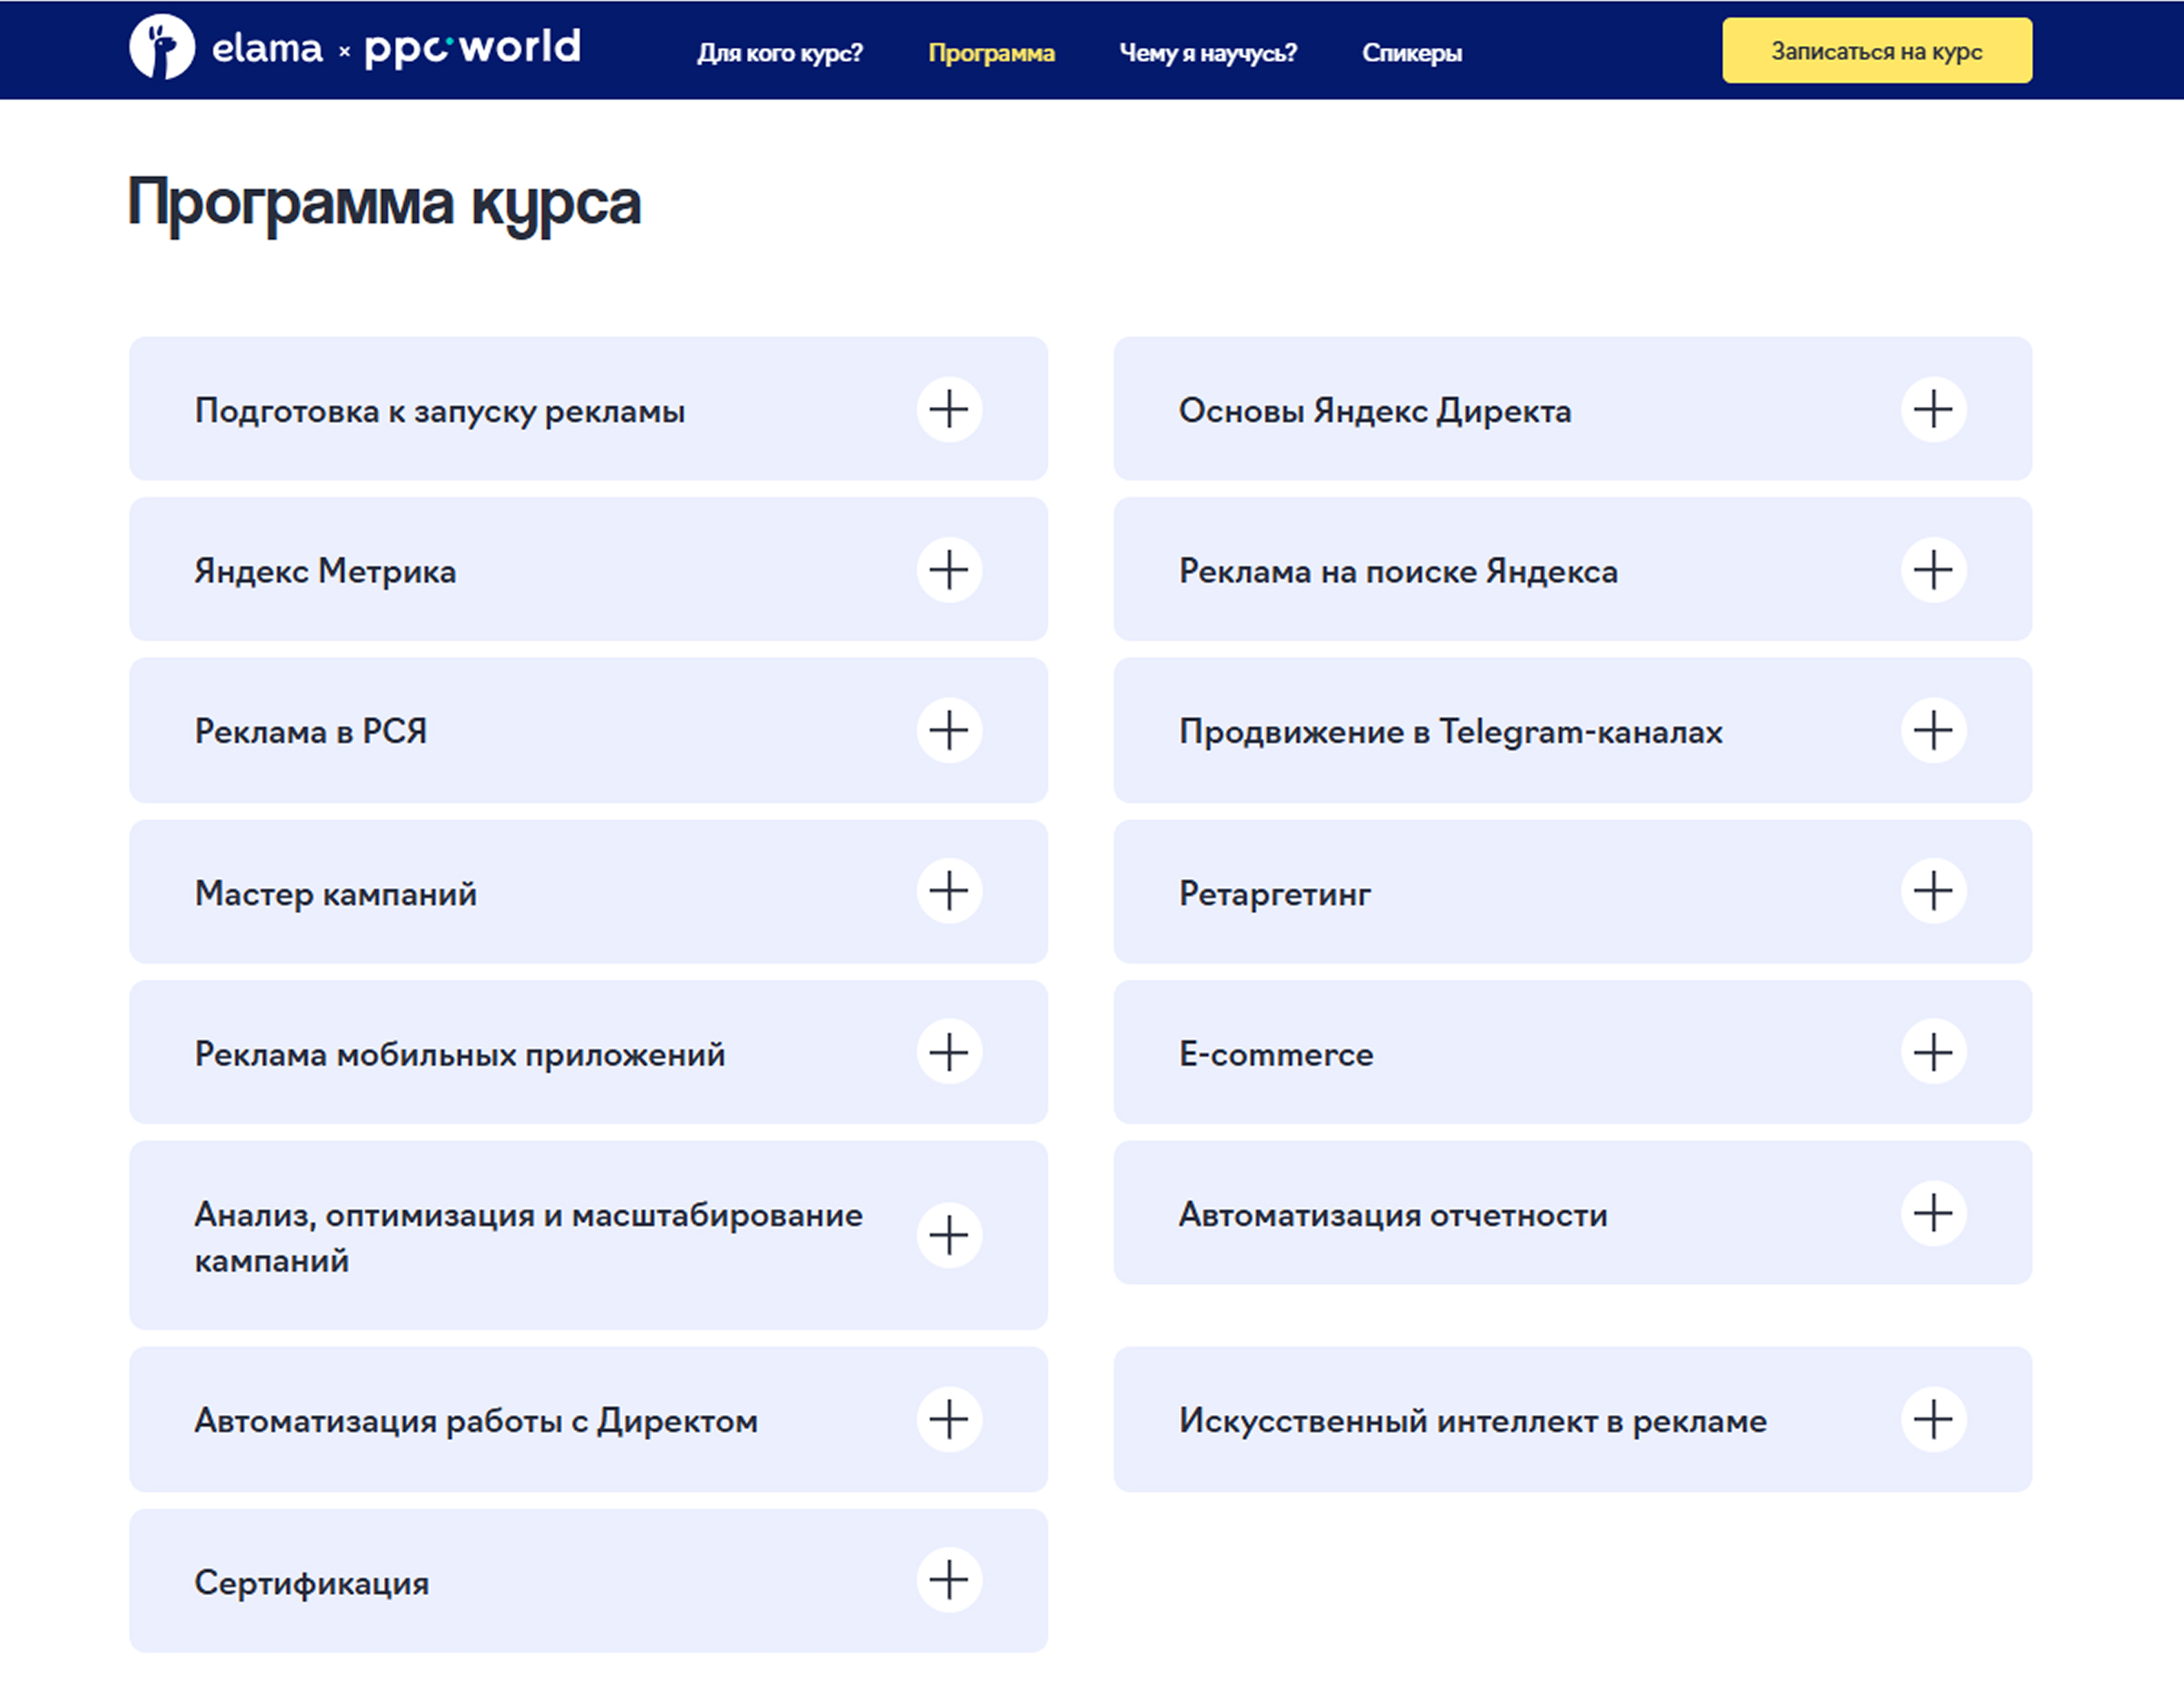Open the «Автоматизация отчетности» accordion

pos(1934,1214)
